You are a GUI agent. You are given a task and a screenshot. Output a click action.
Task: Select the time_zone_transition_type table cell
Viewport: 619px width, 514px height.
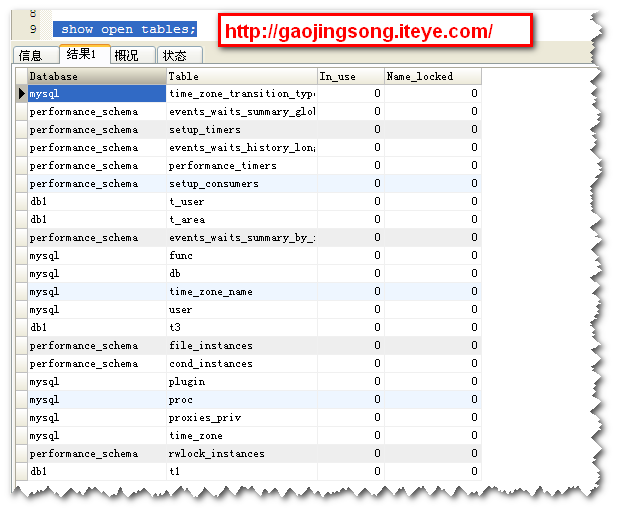click(242, 94)
